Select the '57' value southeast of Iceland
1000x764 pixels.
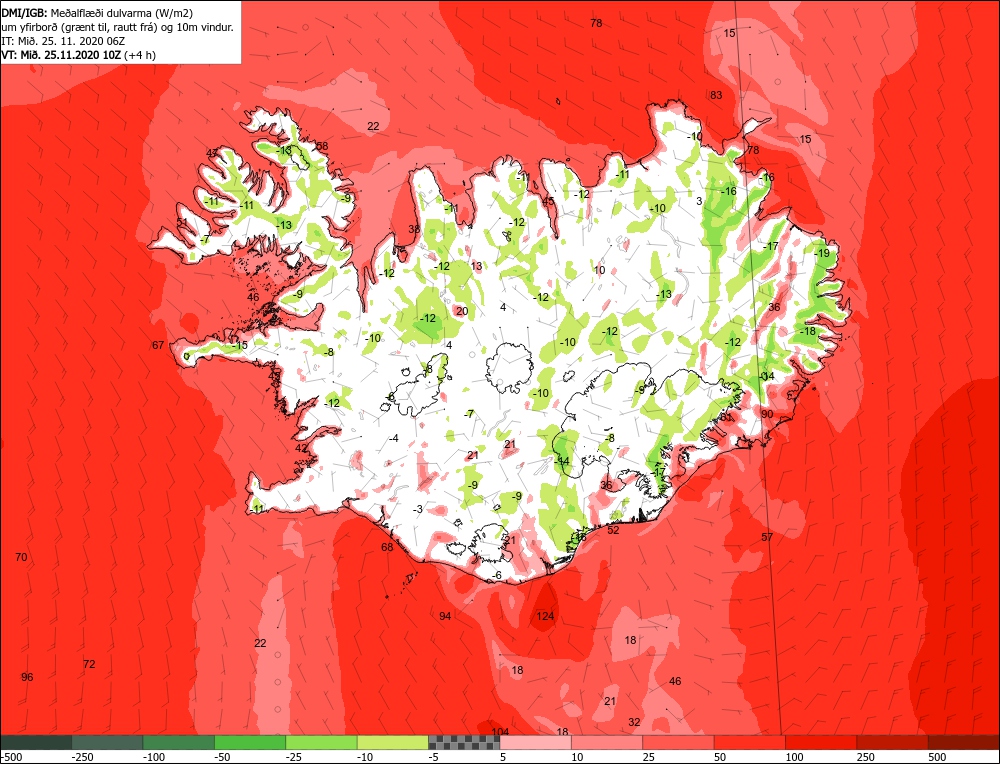(x=767, y=538)
